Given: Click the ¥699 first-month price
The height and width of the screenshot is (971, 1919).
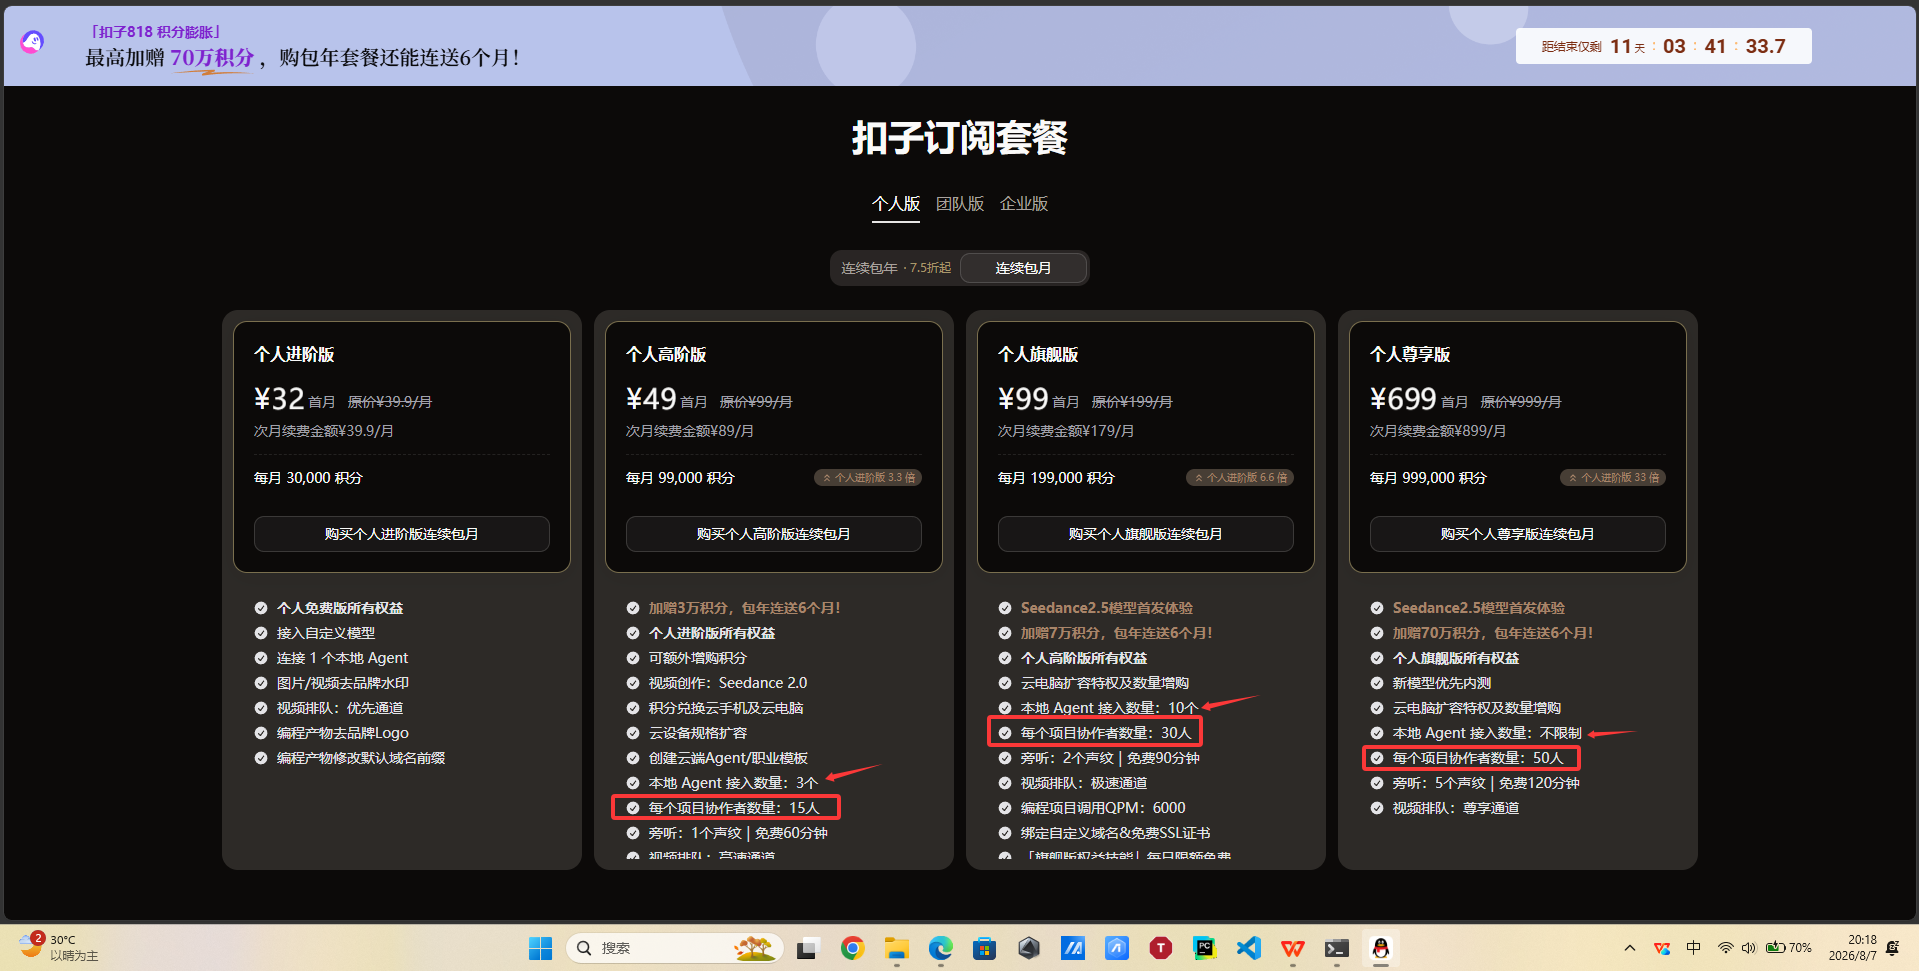Looking at the screenshot, I should [1403, 399].
